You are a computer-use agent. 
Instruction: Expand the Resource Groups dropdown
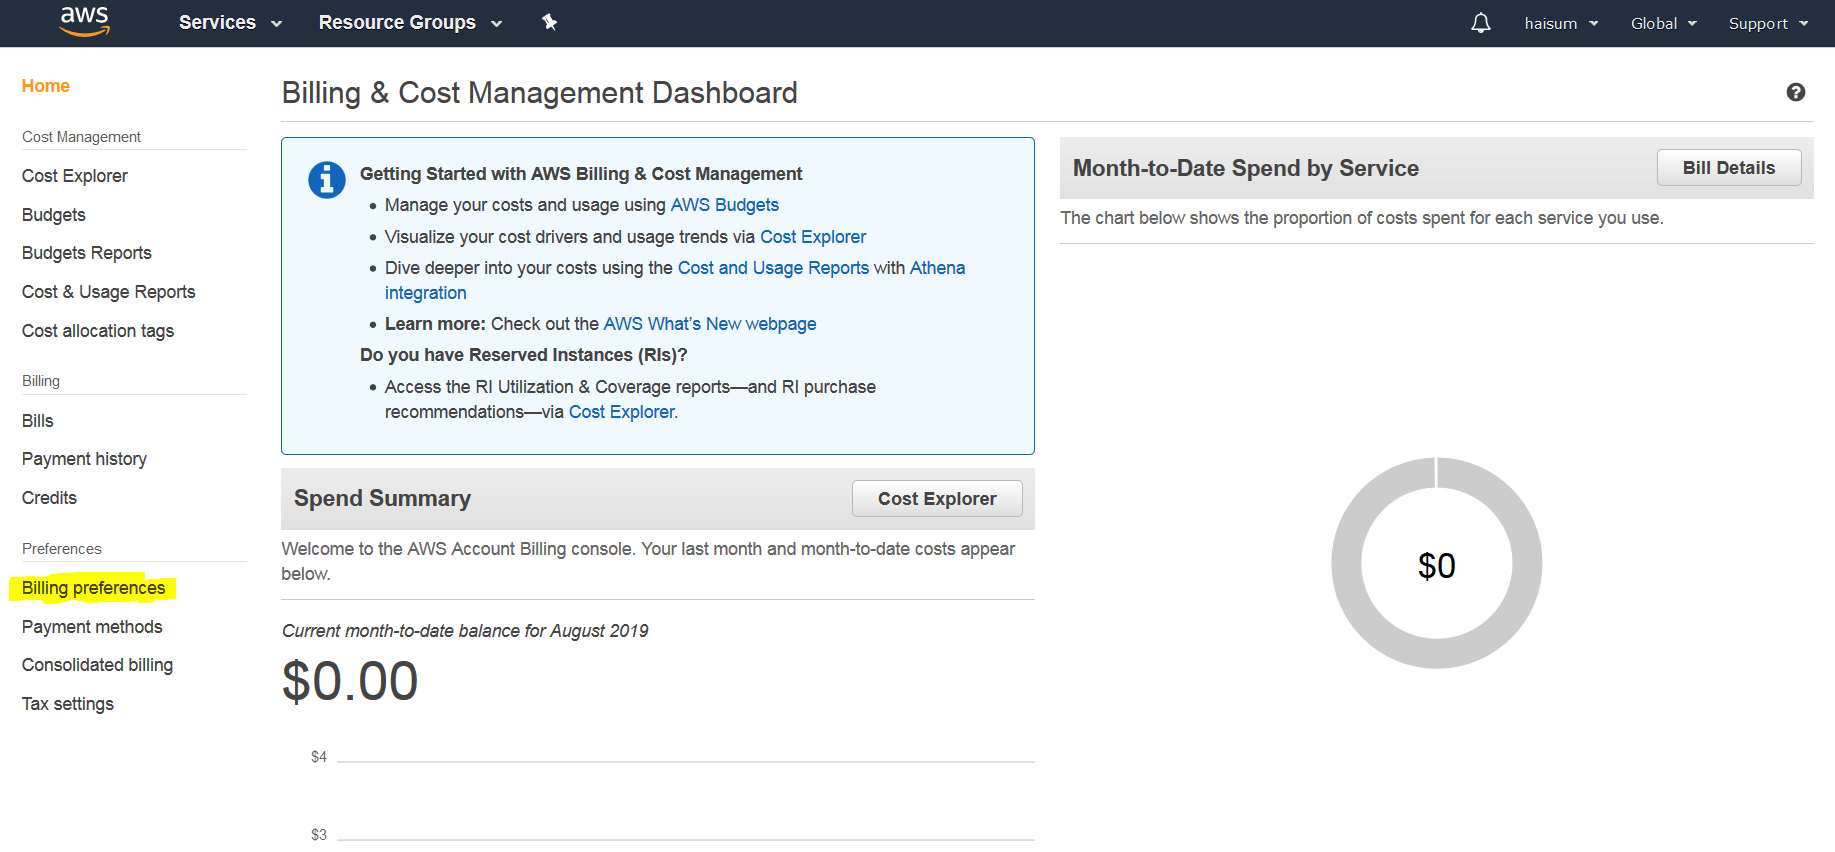(410, 22)
